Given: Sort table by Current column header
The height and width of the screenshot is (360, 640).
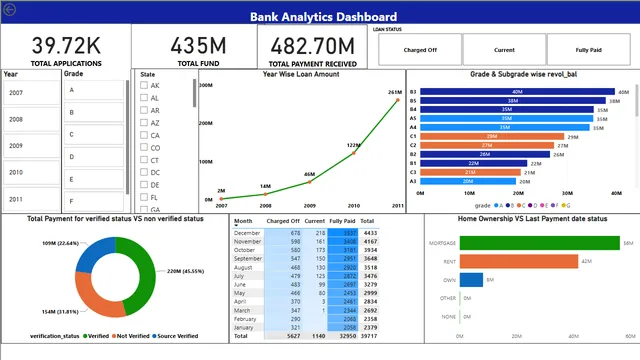Looking at the screenshot, I should 315,221.
